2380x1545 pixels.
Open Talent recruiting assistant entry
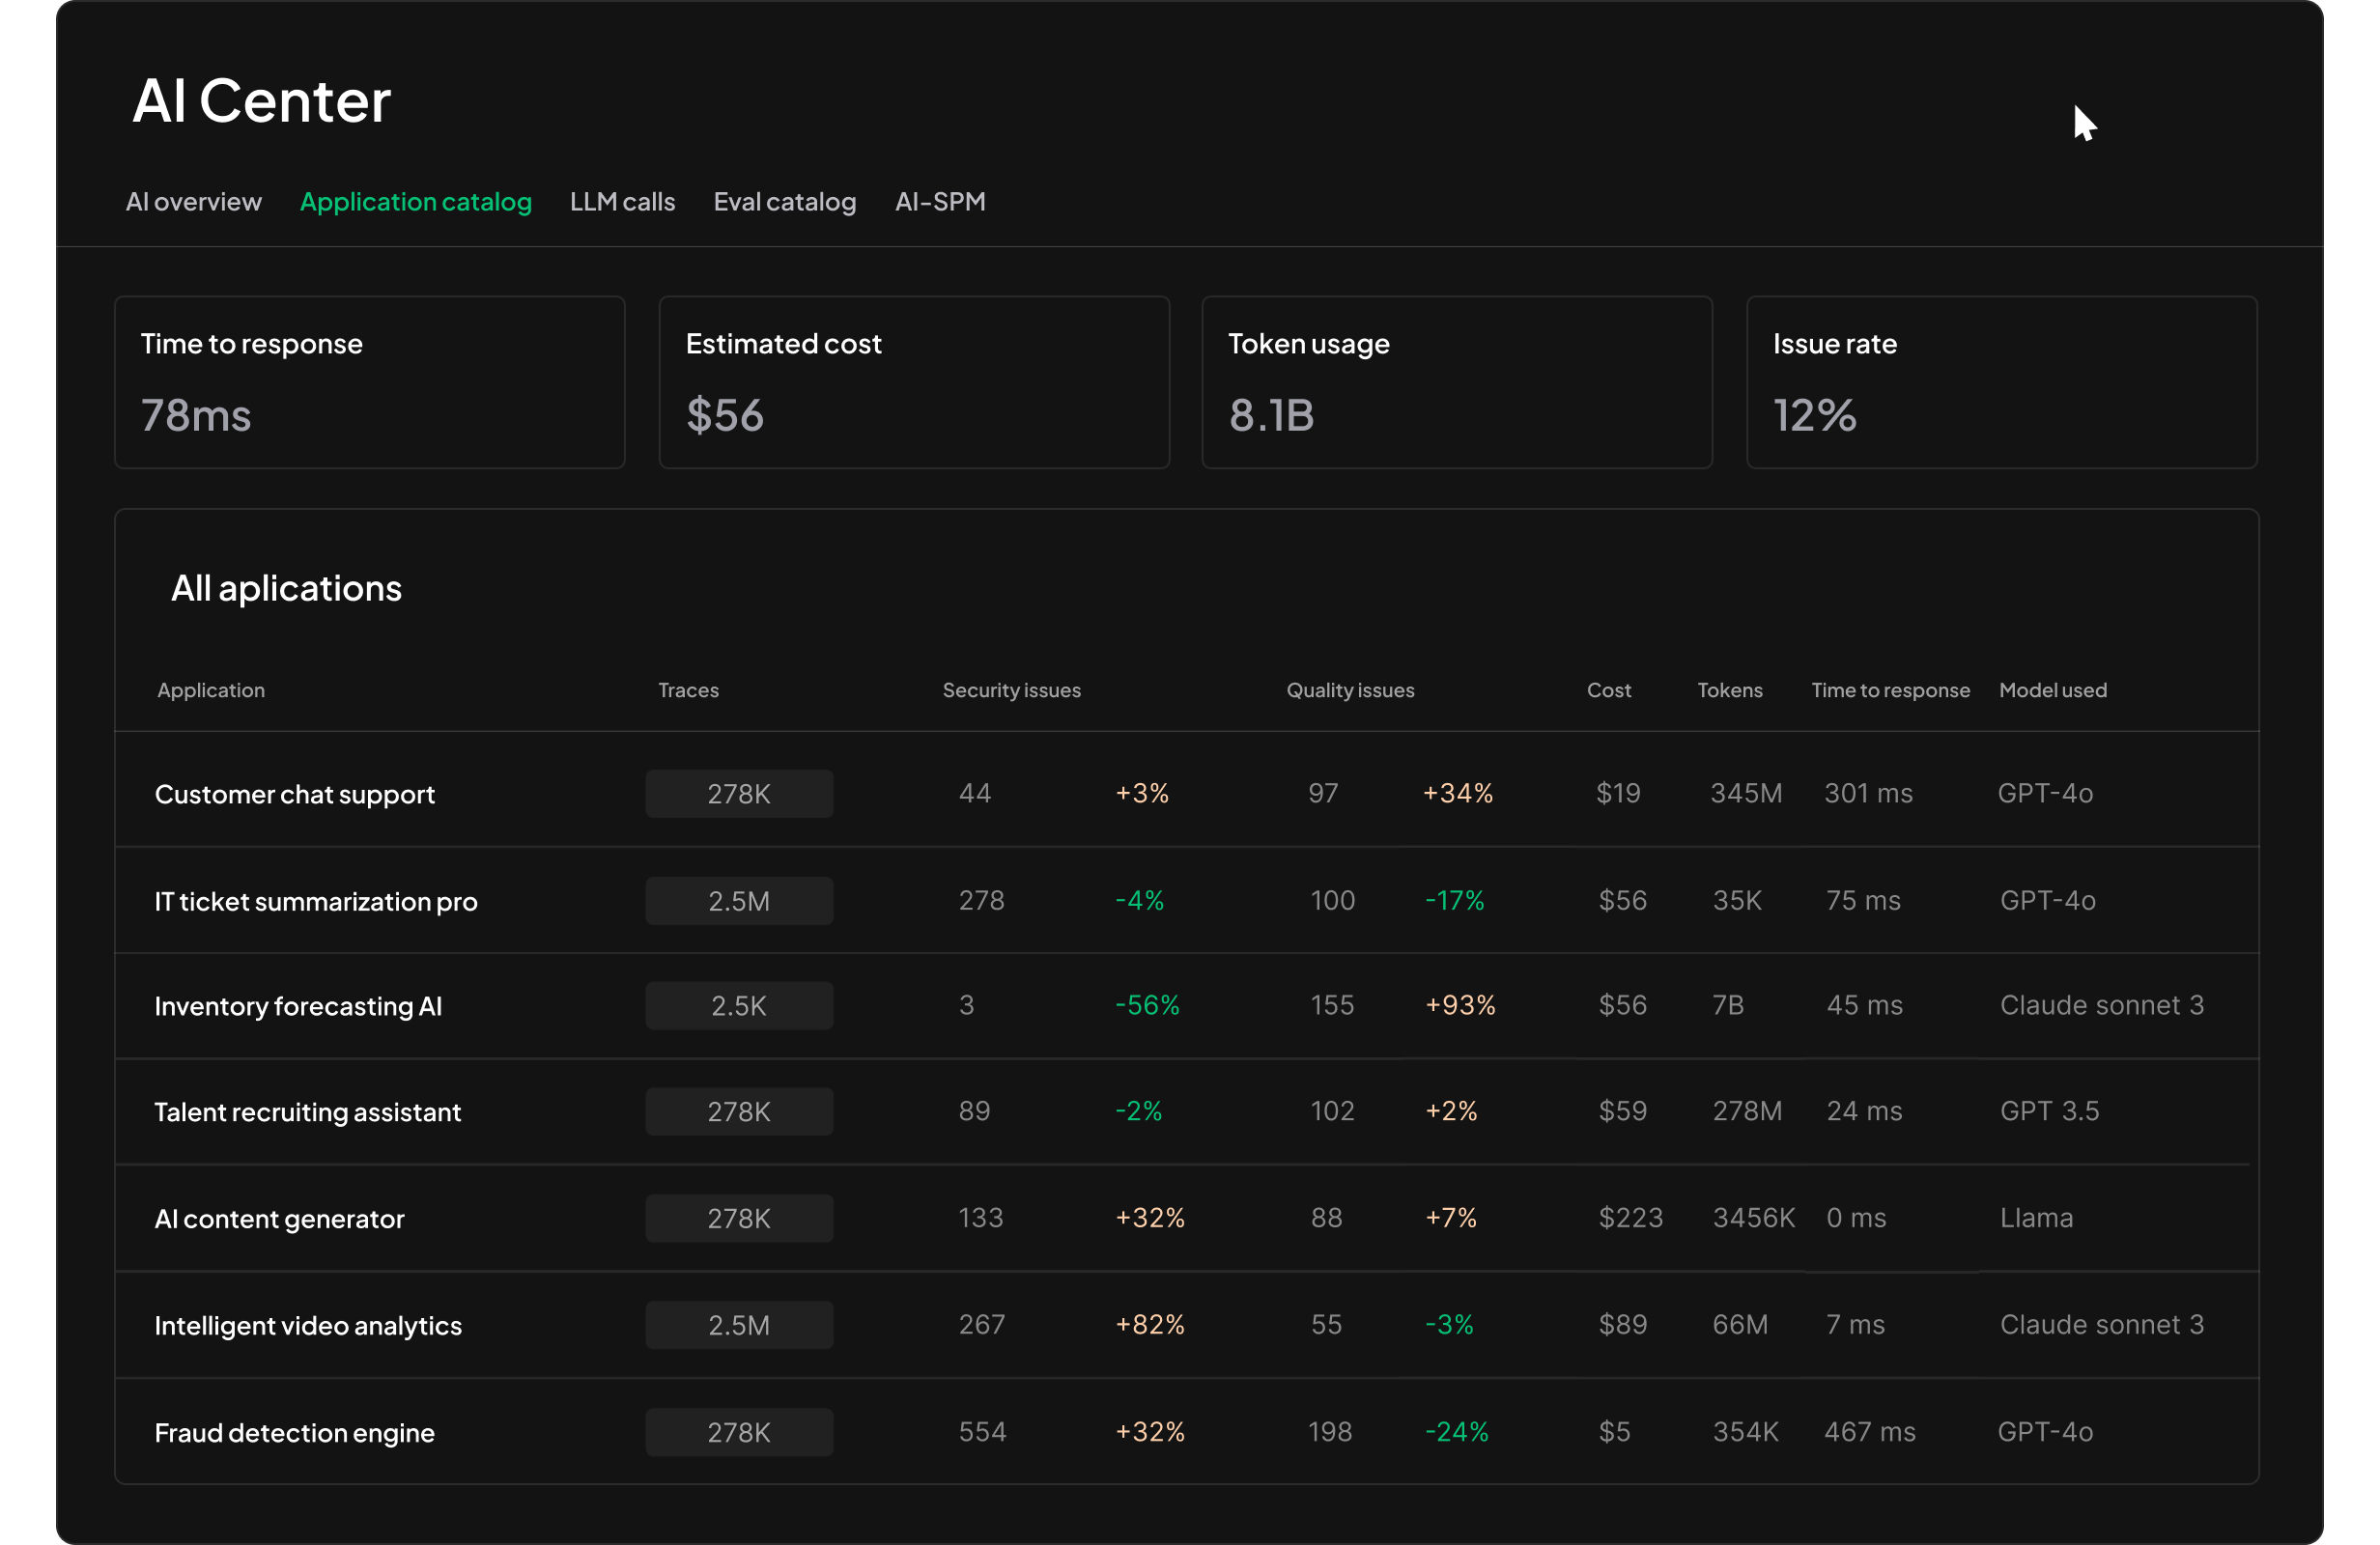307,1112
